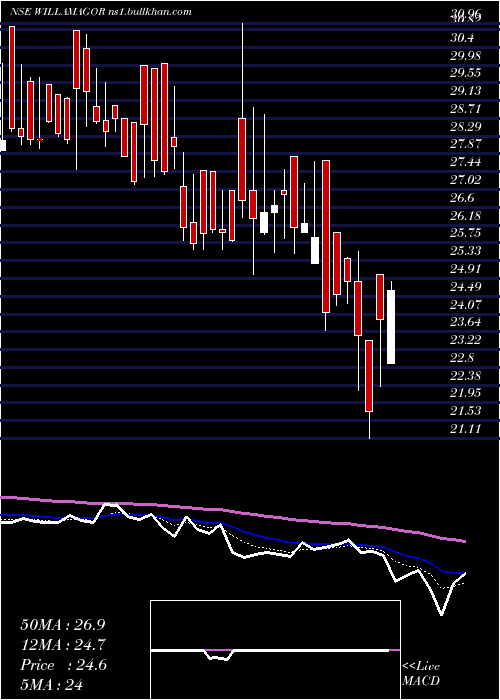Click the 50MA : 26.9 indicator text
This screenshot has height=700, width=500.
[63, 625]
